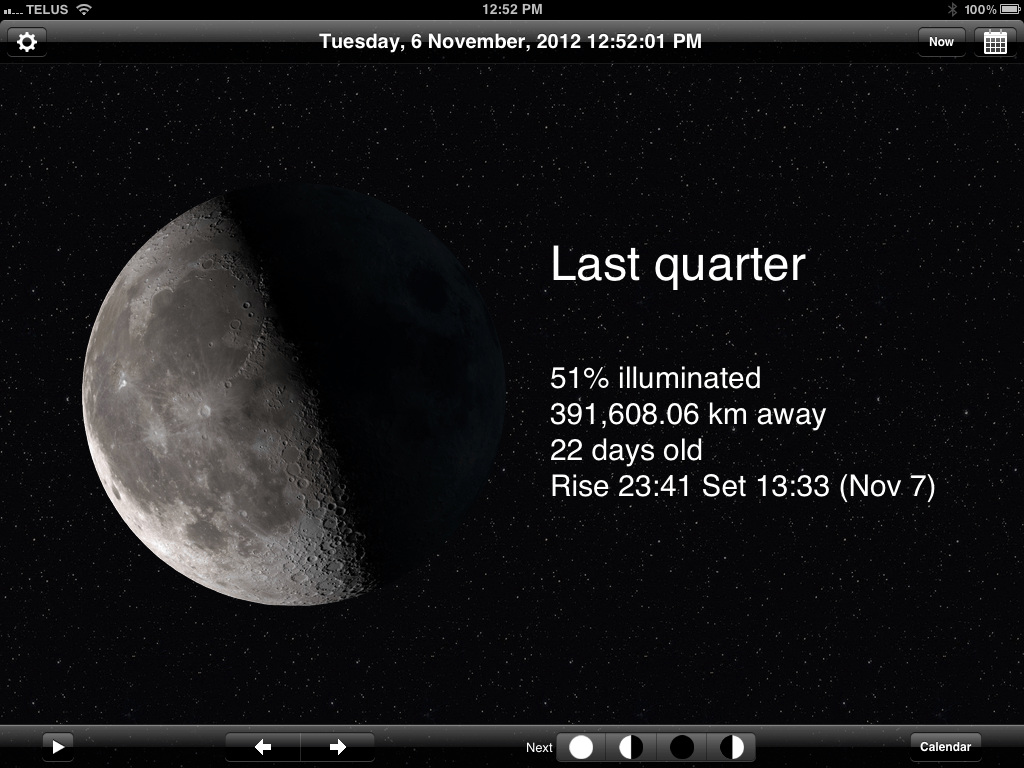This screenshot has height=768, width=1024.
Task: Tap the 22 days old line
Action: [x=626, y=450]
